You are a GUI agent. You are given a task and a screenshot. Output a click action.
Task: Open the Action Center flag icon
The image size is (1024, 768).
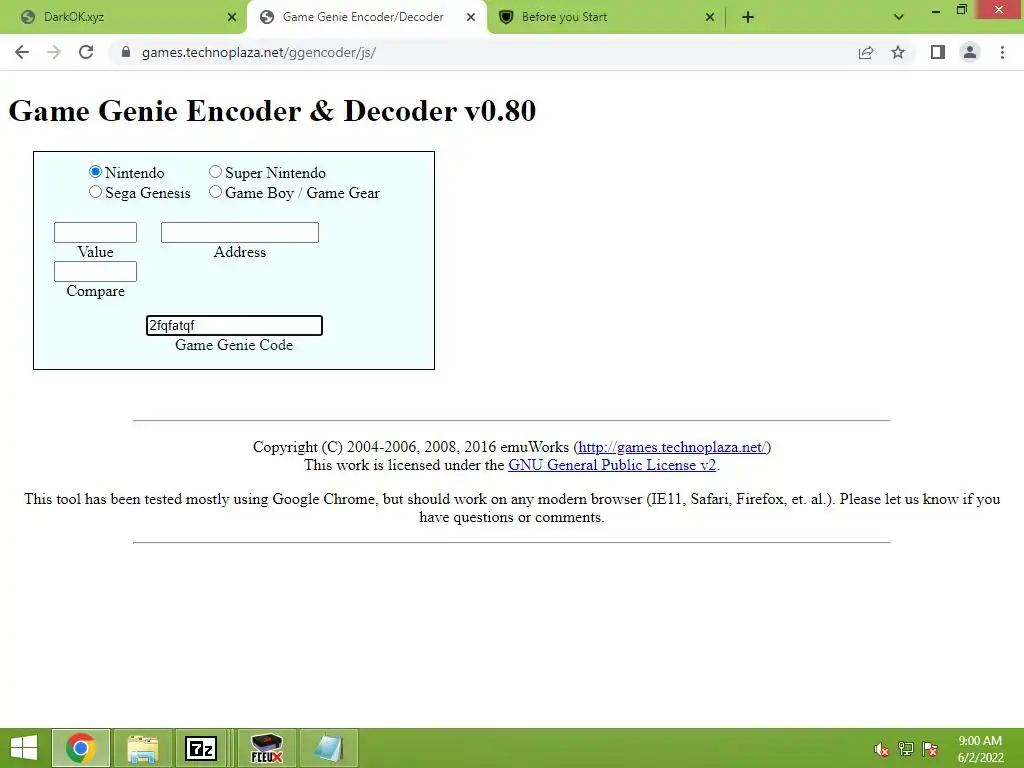point(930,749)
